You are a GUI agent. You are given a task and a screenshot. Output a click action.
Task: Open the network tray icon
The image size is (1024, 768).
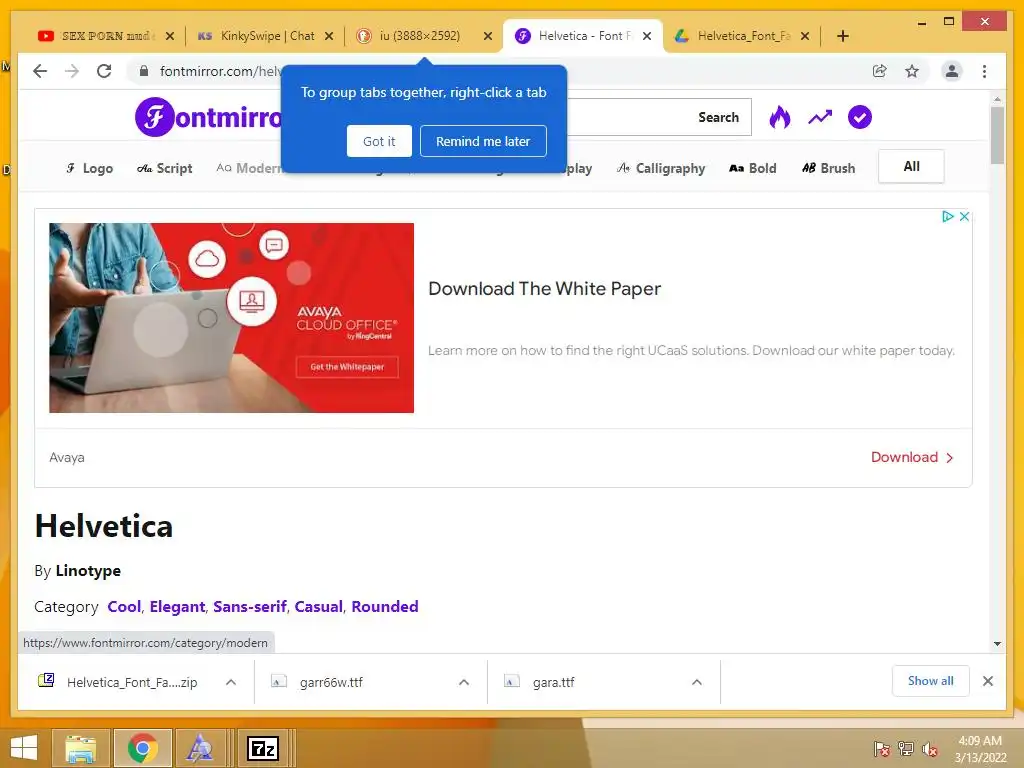905,749
